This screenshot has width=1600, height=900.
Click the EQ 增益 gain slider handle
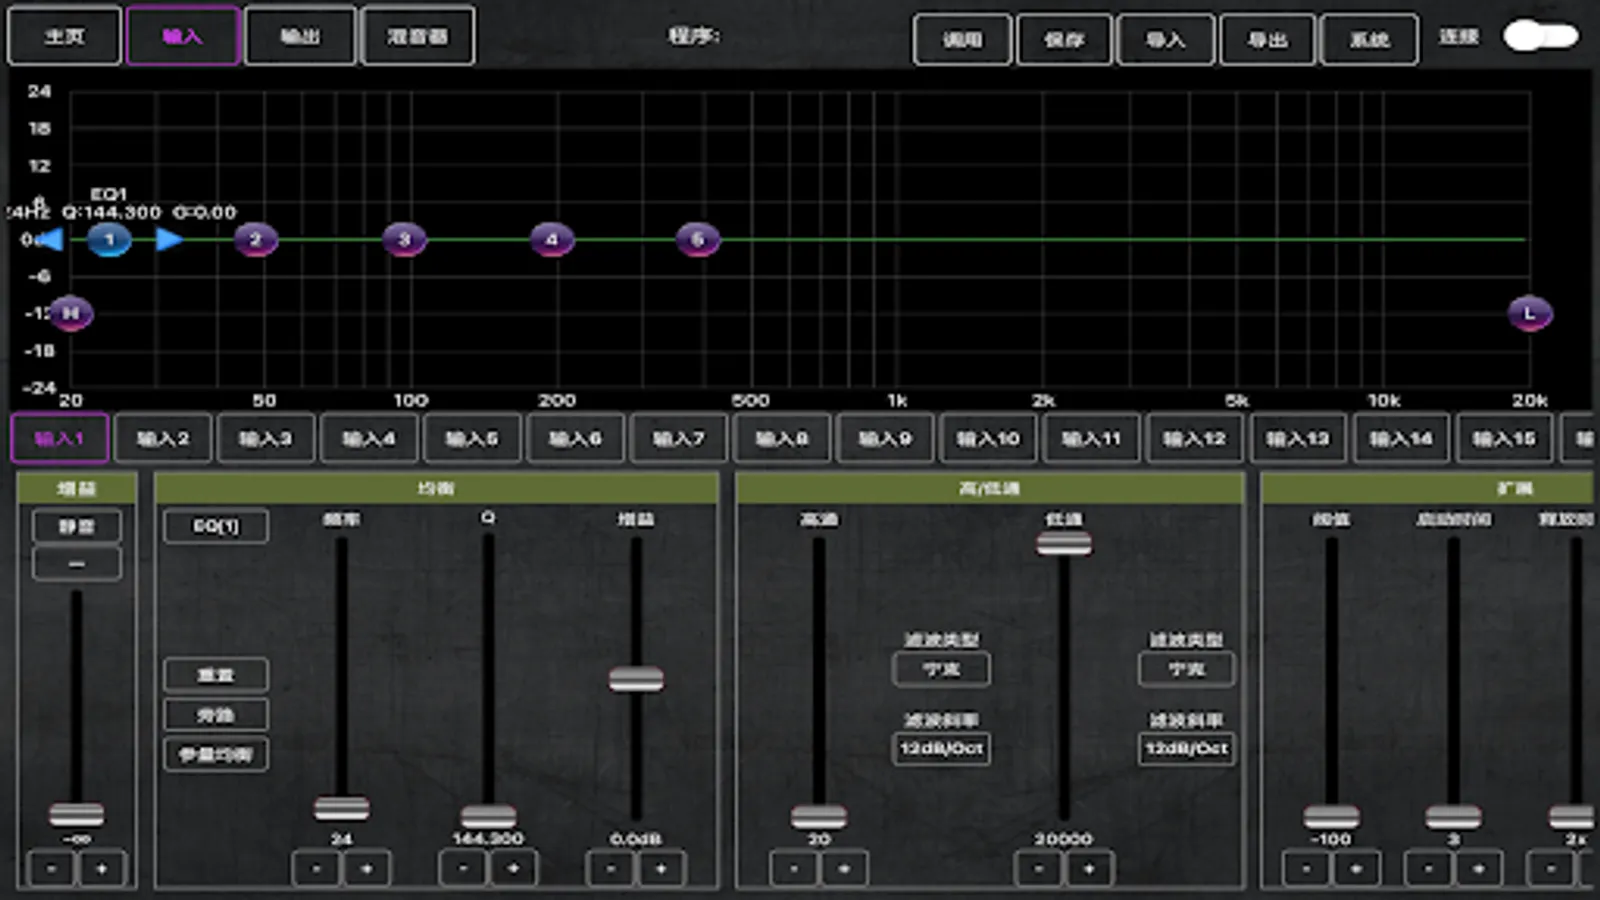(x=636, y=679)
